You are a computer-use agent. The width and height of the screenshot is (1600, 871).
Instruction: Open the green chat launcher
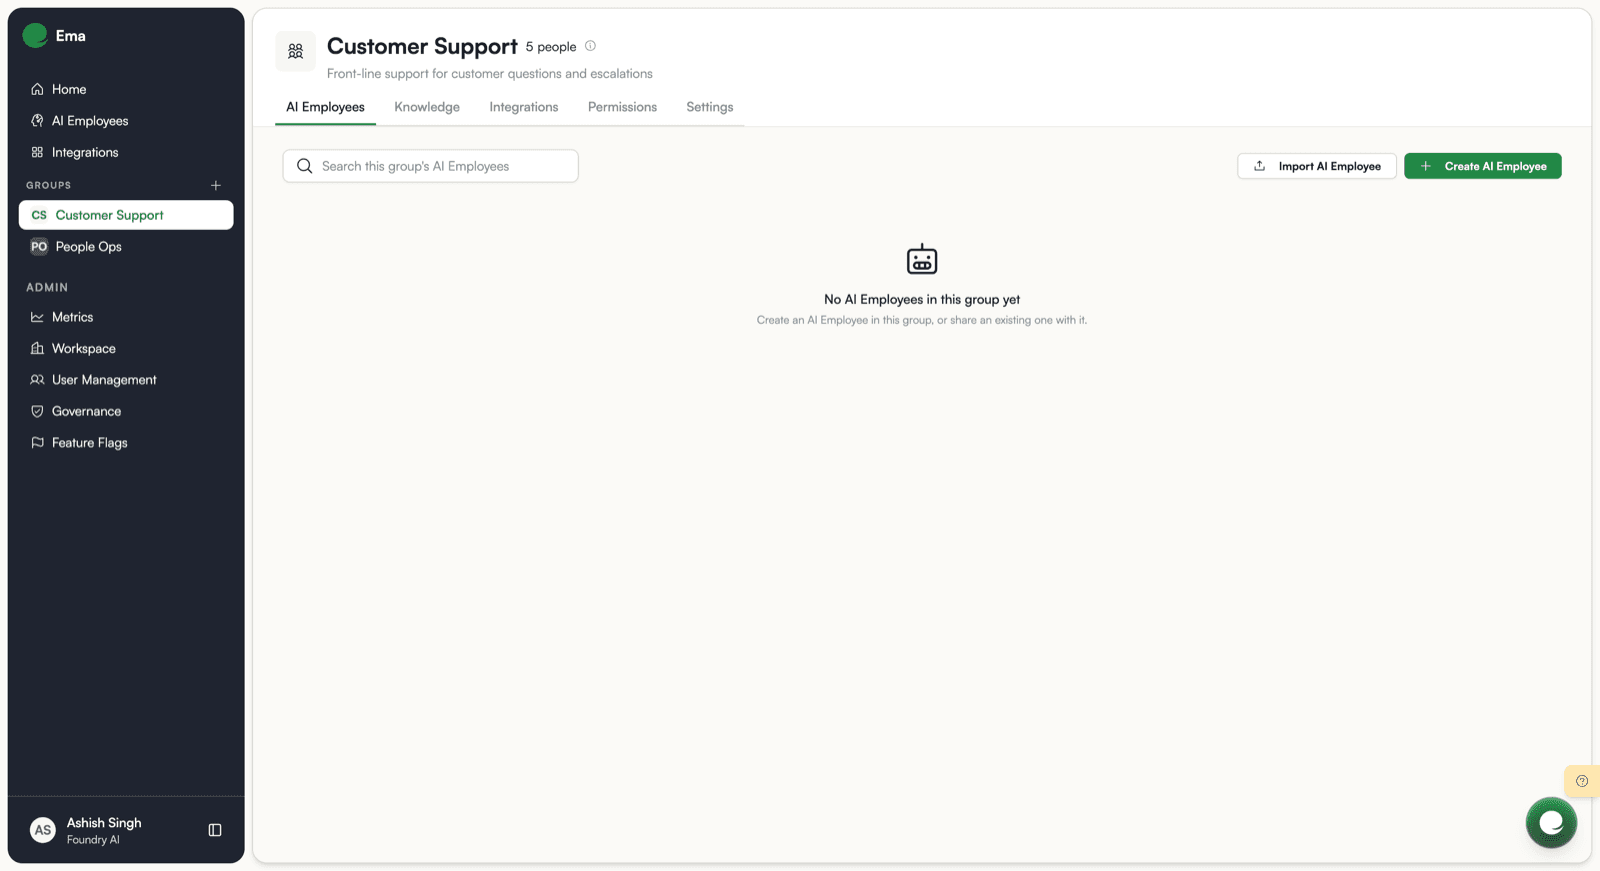click(1551, 822)
